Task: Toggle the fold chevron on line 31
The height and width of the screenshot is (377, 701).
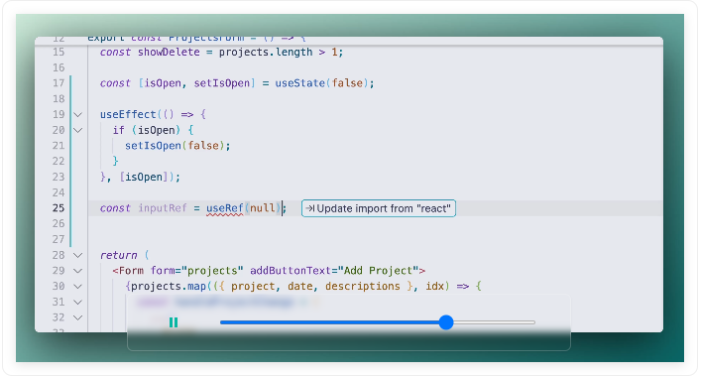Action: (78, 302)
